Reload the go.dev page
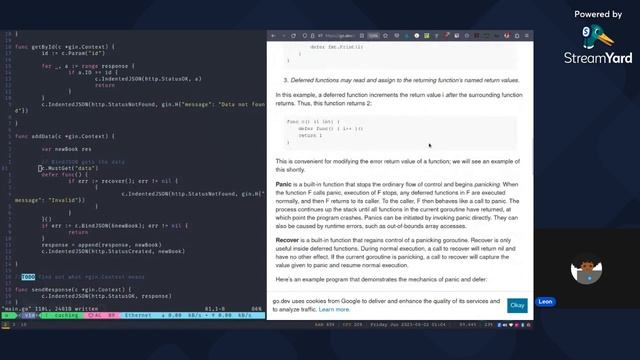This screenshot has height=360, width=640. pos(293,36)
